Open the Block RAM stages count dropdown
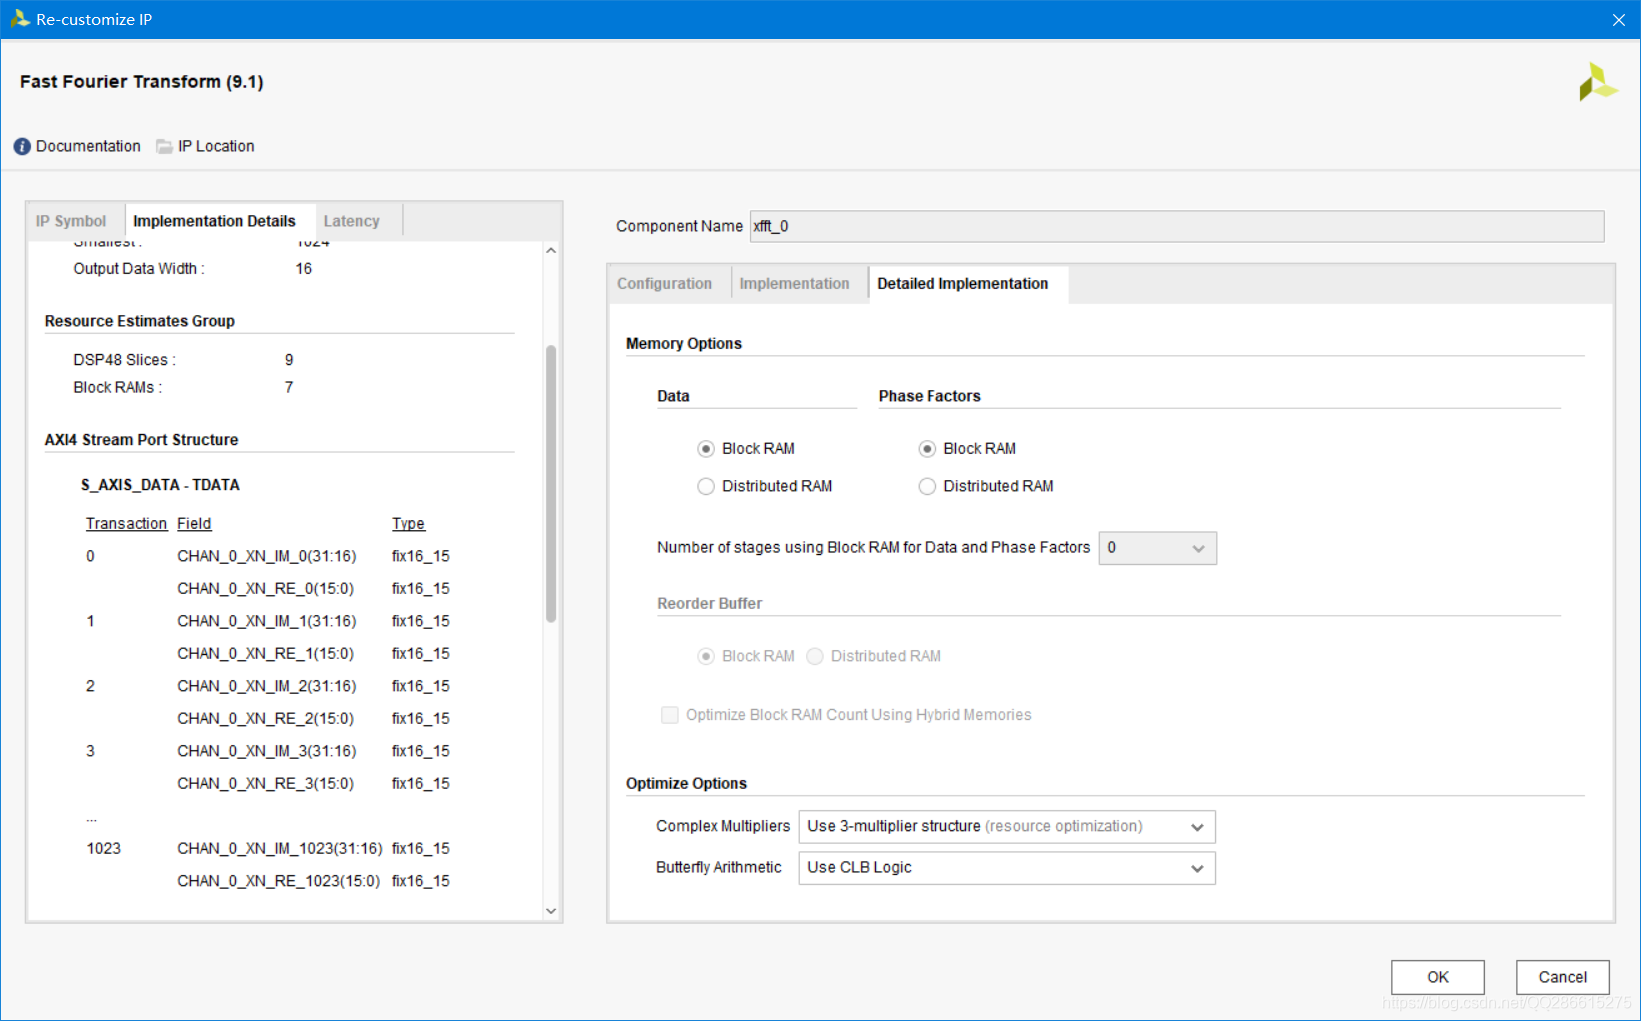 [x=1157, y=548]
